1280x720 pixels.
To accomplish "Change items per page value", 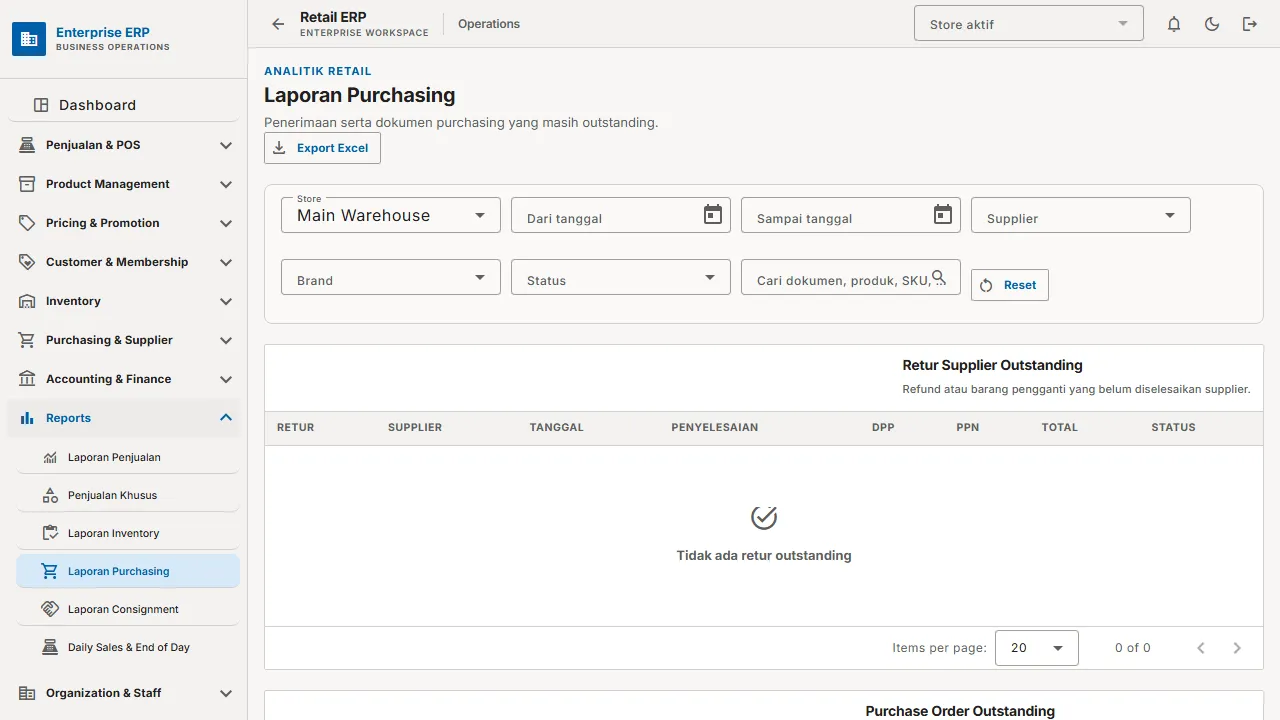I will 1037,648.
